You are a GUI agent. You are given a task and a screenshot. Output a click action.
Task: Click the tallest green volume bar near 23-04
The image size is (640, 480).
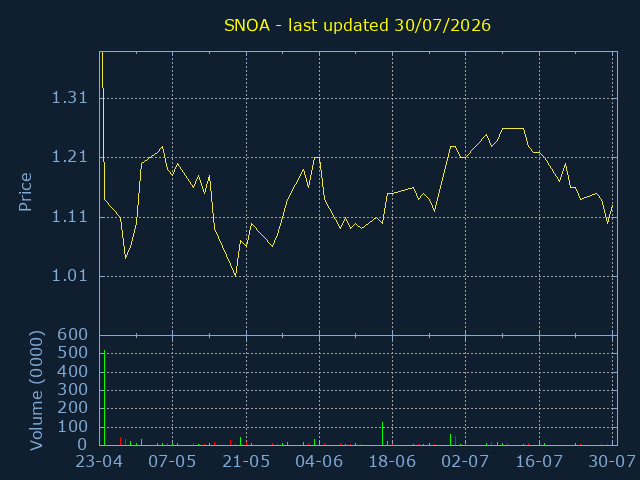104,398
